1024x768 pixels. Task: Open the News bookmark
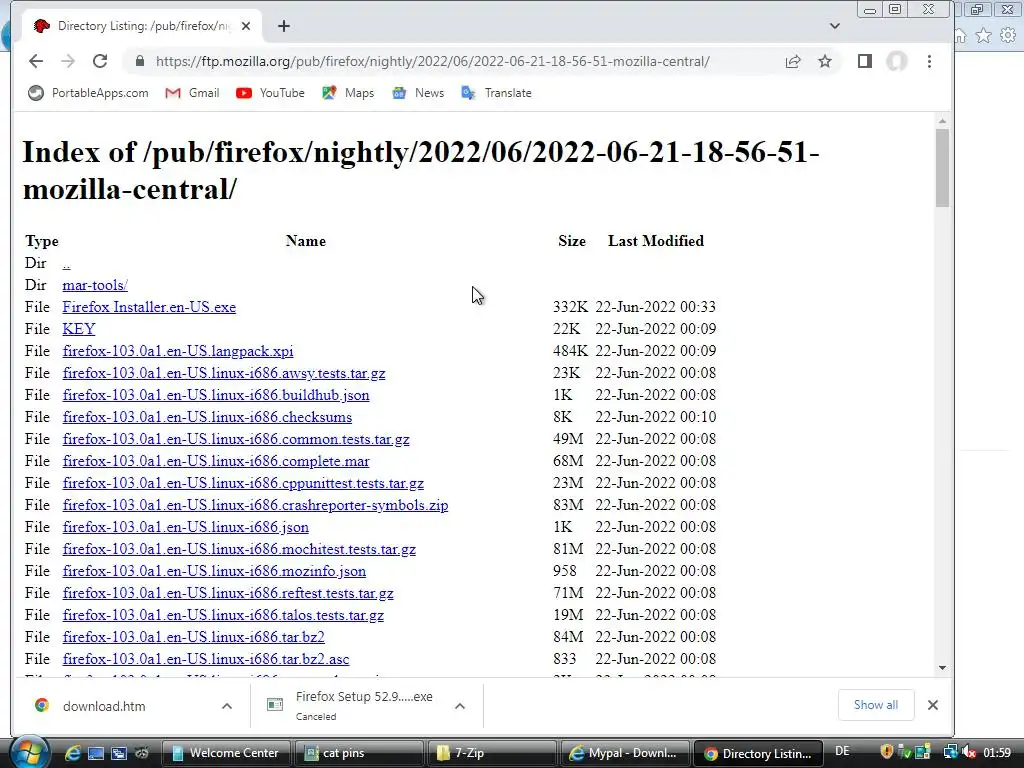[x=418, y=93]
